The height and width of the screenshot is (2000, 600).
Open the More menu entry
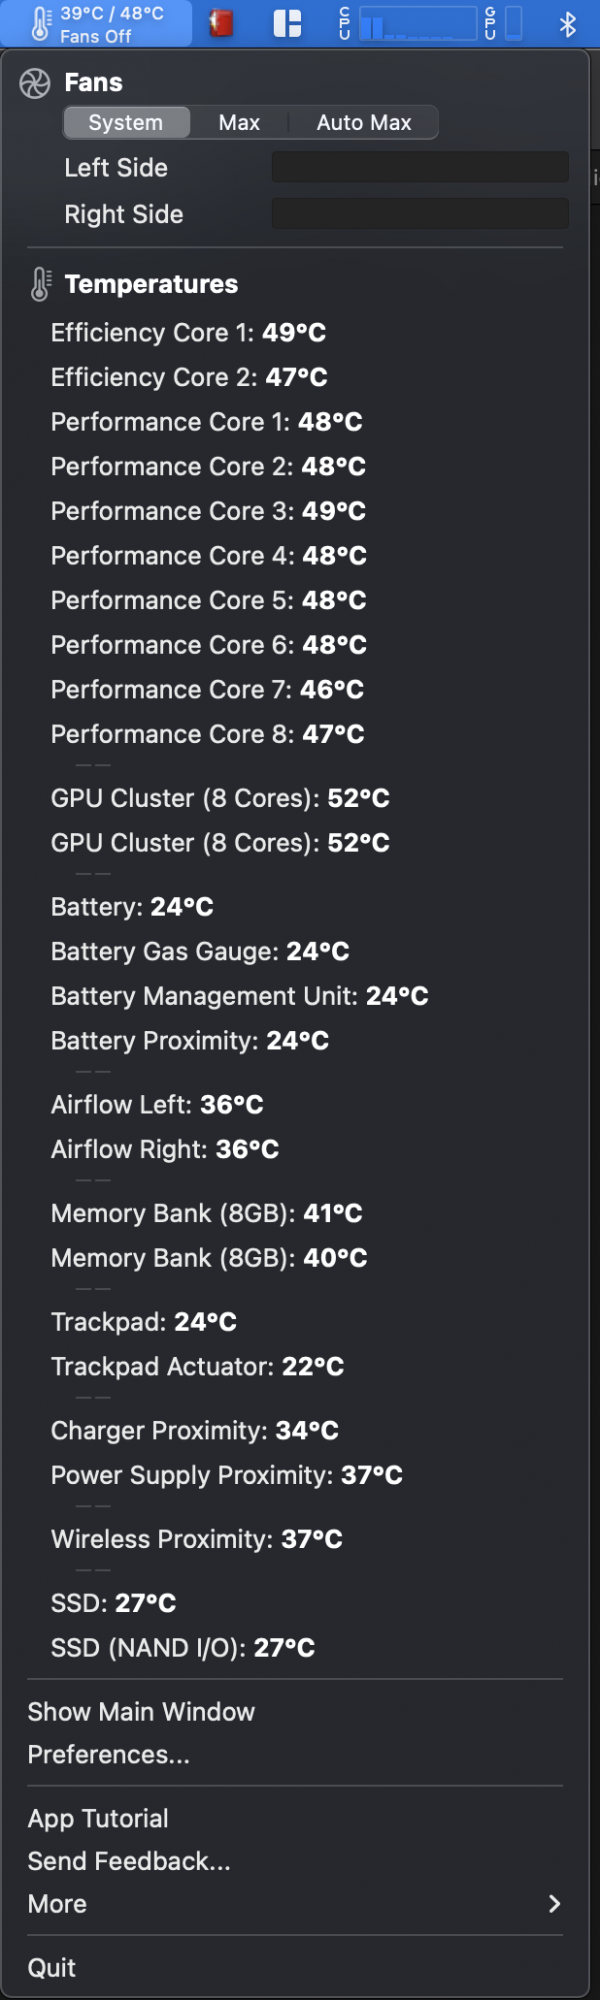pyautogui.click(x=58, y=1904)
